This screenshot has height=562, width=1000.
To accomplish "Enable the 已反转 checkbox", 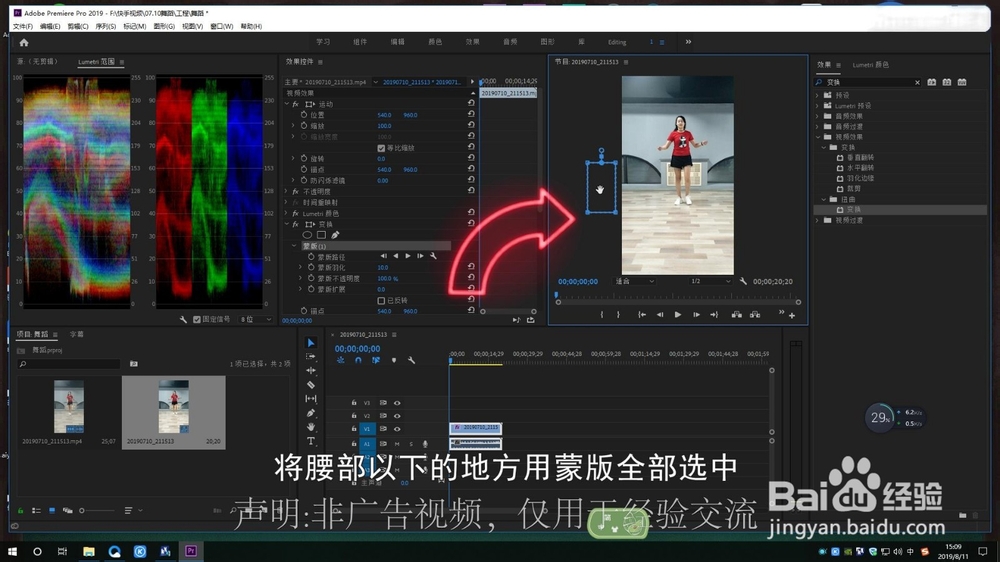I will click(381, 300).
